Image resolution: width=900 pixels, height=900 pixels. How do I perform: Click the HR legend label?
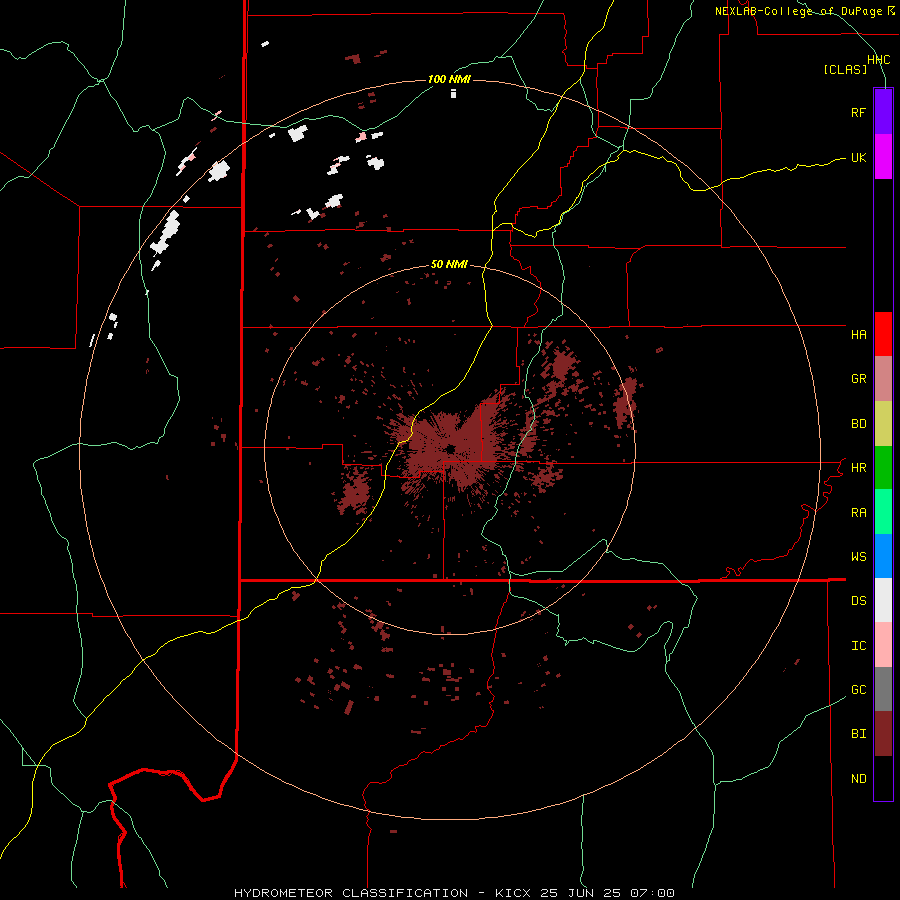coord(858,468)
